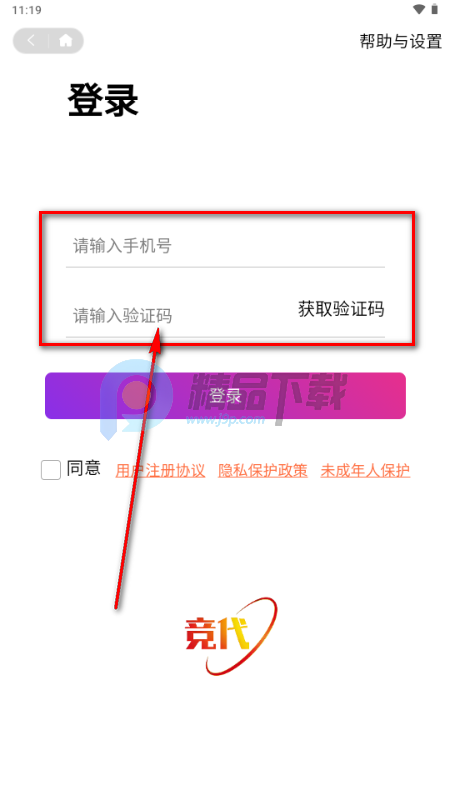Focus the 请输入验证码 code field
The height and width of the screenshot is (800, 450).
pos(179,316)
